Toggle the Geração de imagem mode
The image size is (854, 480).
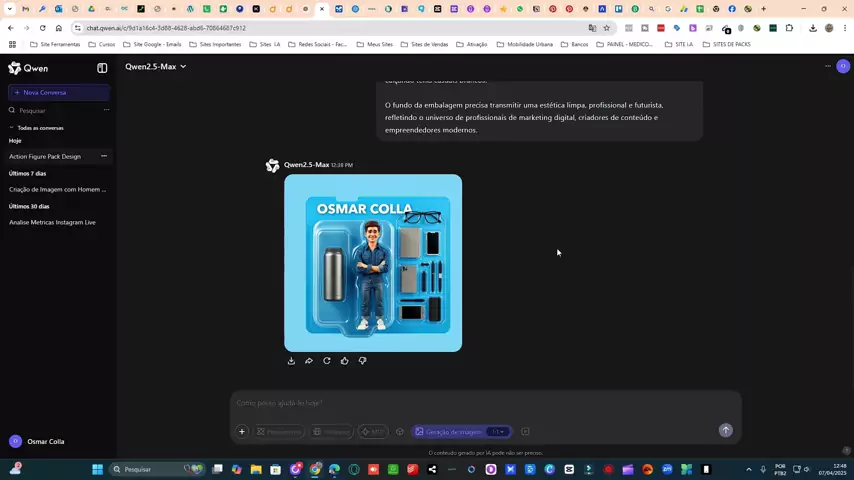[448, 432]
